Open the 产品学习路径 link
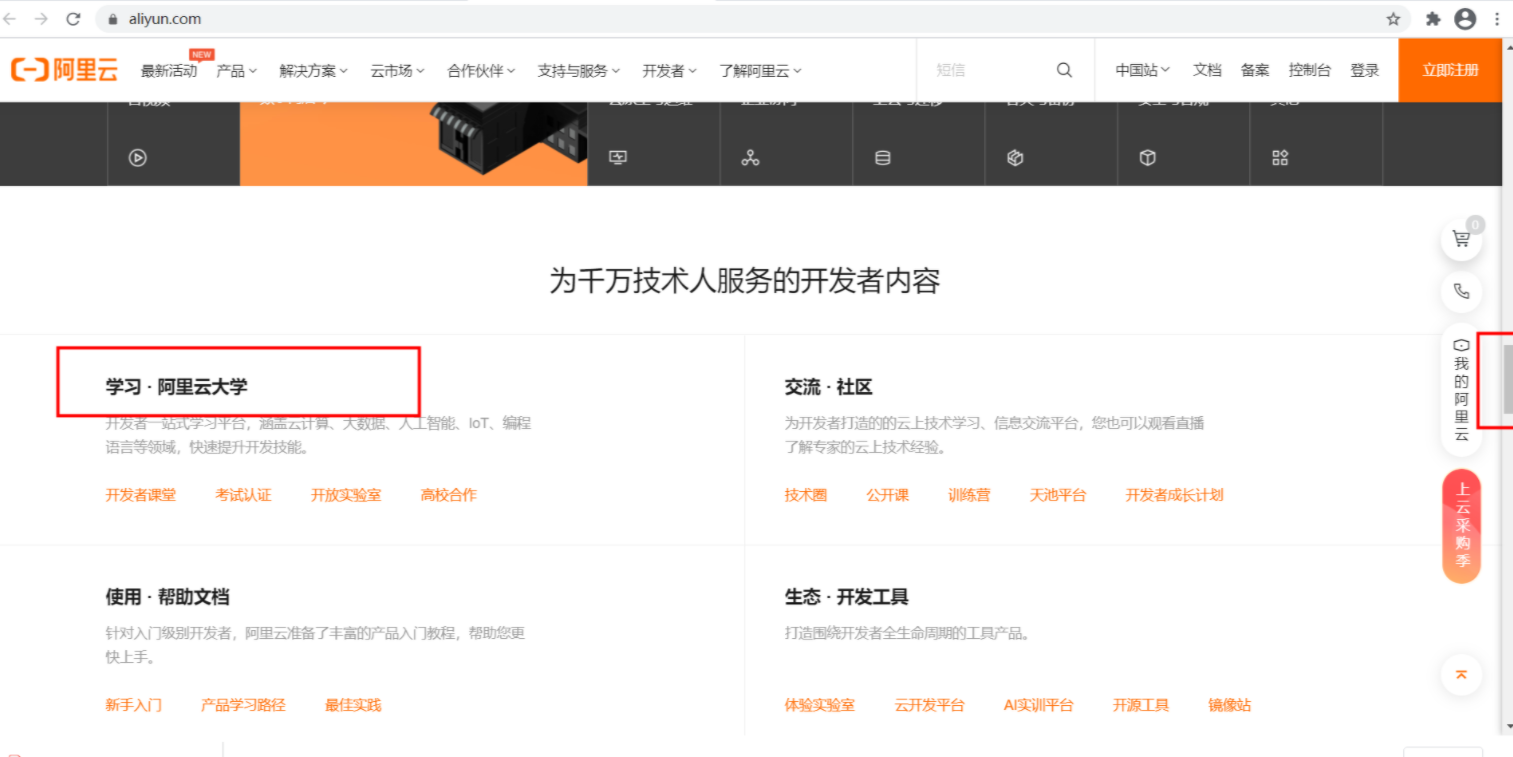Viewport: 1513px width, 757px height. click(x=243, y=705)
